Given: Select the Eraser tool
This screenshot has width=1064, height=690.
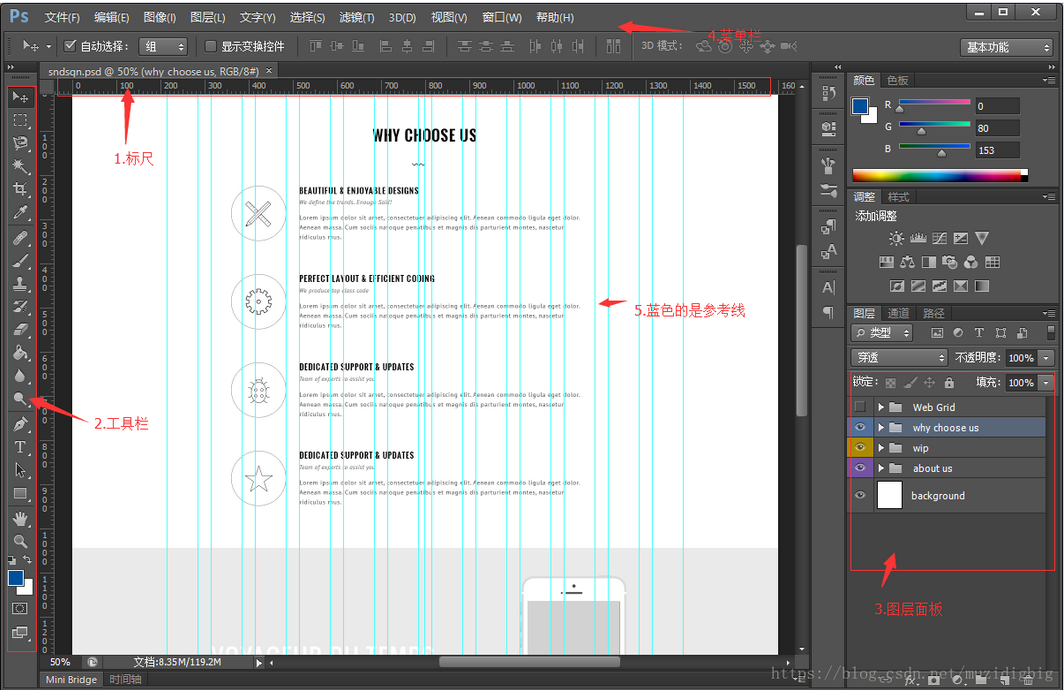Looking at the screenshot, I should tap(20, 329).
